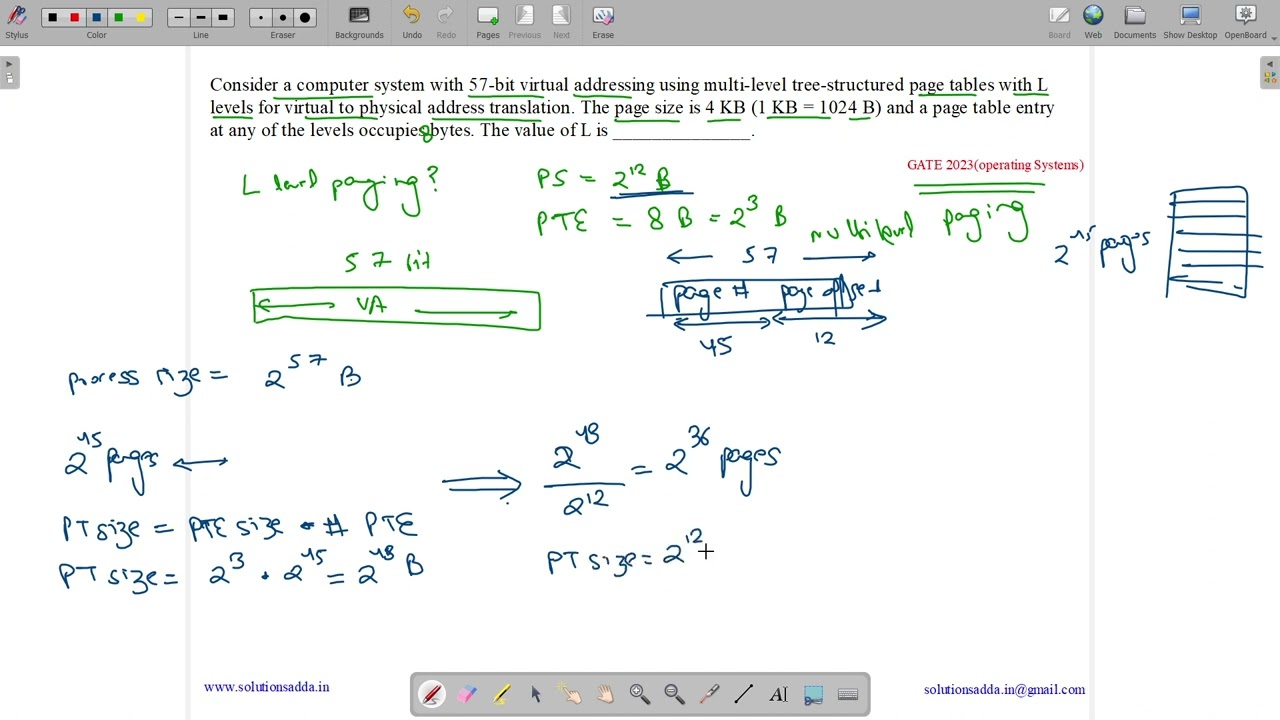The width and height of the screenshot is (1280, 720).
Task: Select the Pen tool in stylus palette
Action: [432, 694]
